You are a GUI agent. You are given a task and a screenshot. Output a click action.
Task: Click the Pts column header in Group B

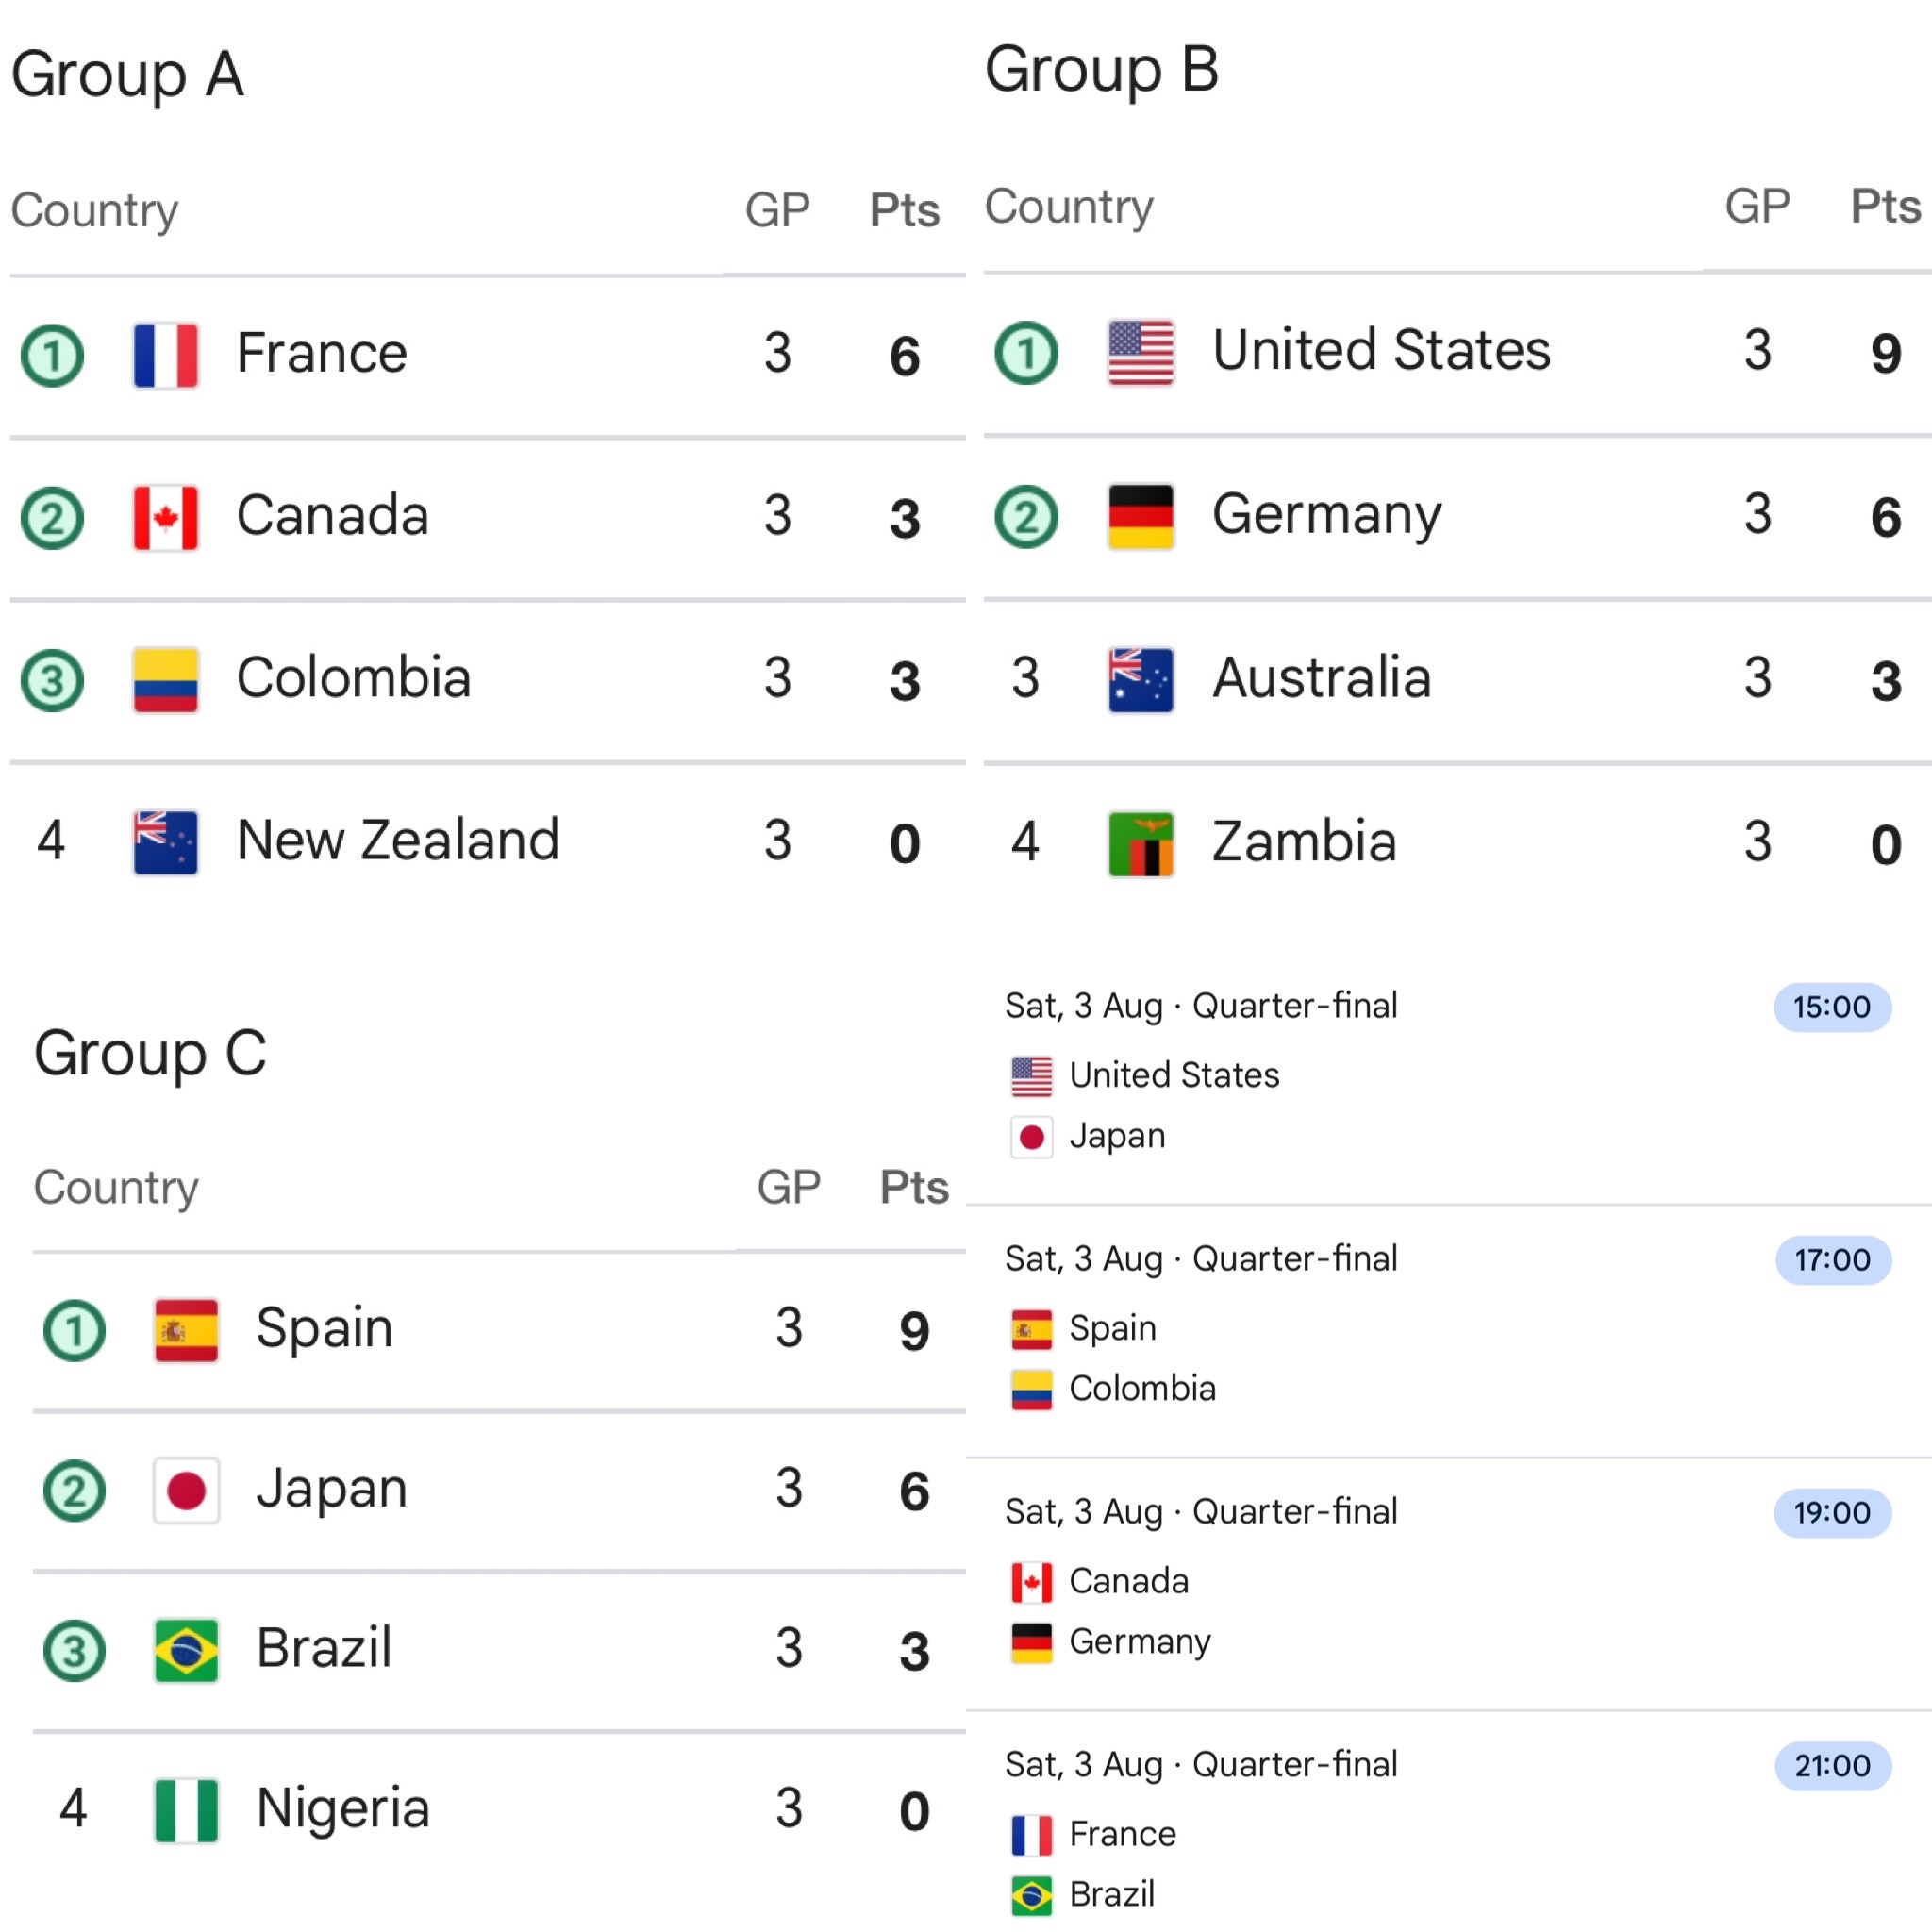[x=1885, y=207]
